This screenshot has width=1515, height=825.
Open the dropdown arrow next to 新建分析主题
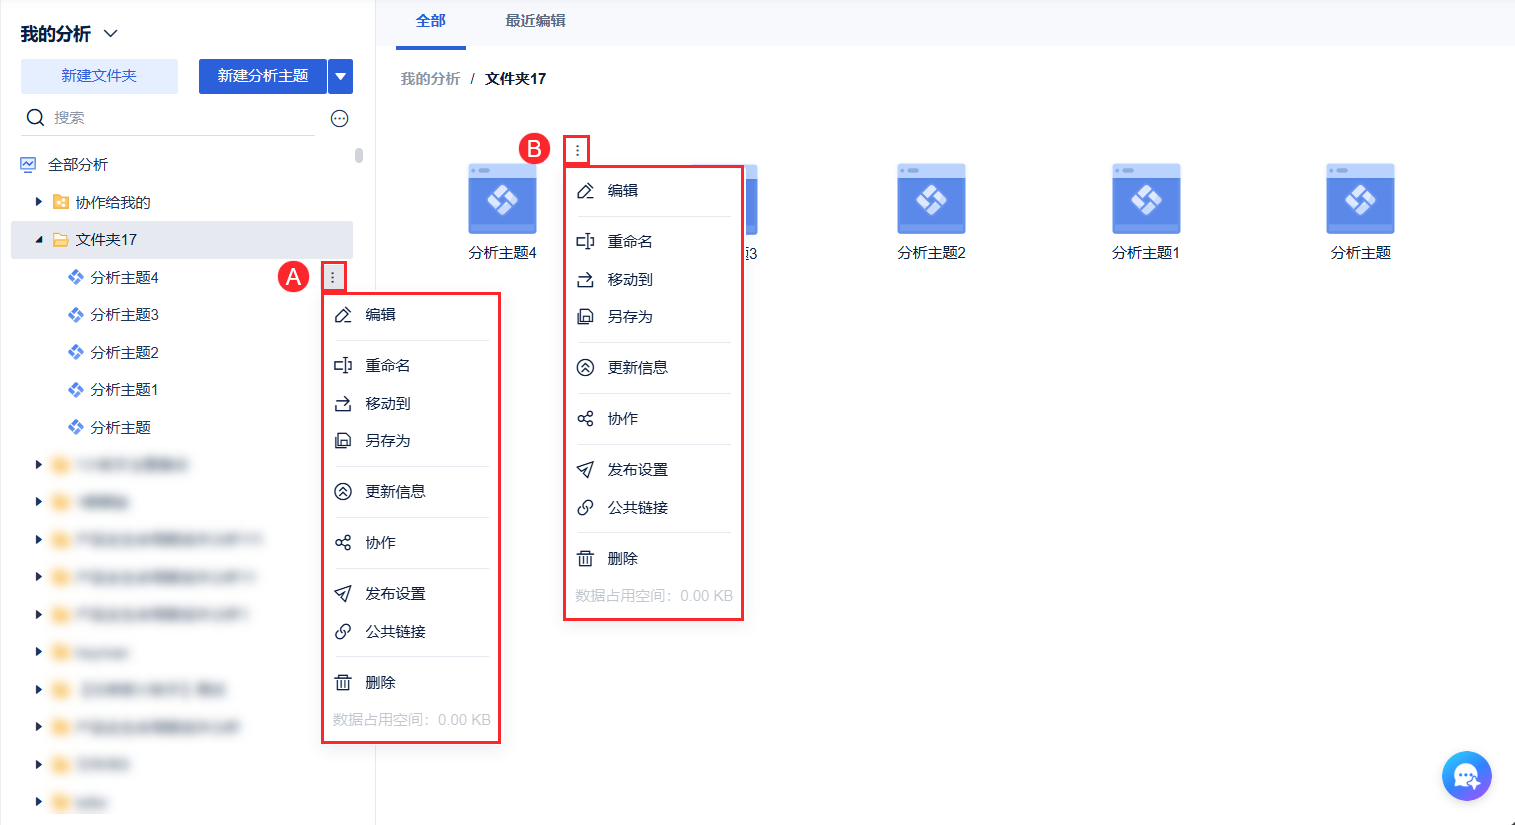tap(341, 76)
